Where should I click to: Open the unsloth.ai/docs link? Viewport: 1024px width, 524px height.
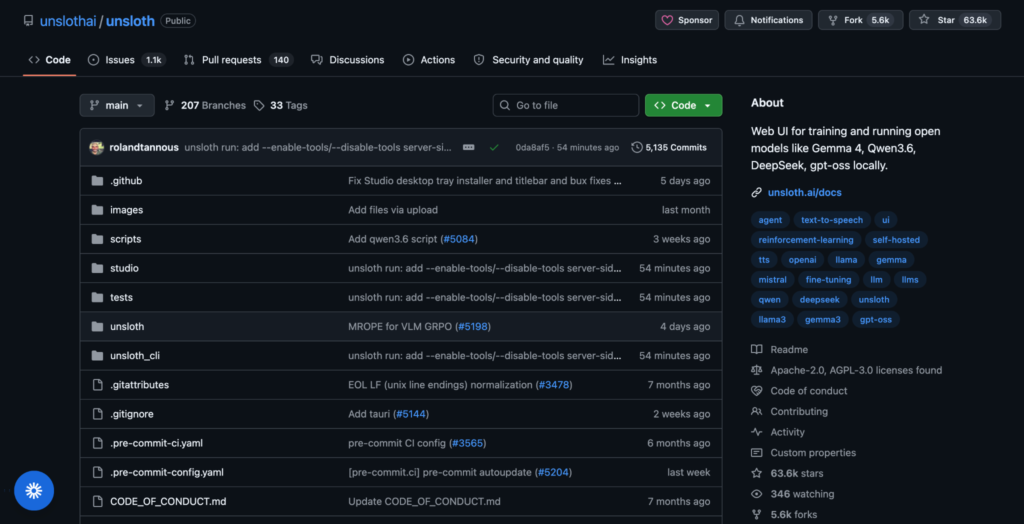(804, 193)
